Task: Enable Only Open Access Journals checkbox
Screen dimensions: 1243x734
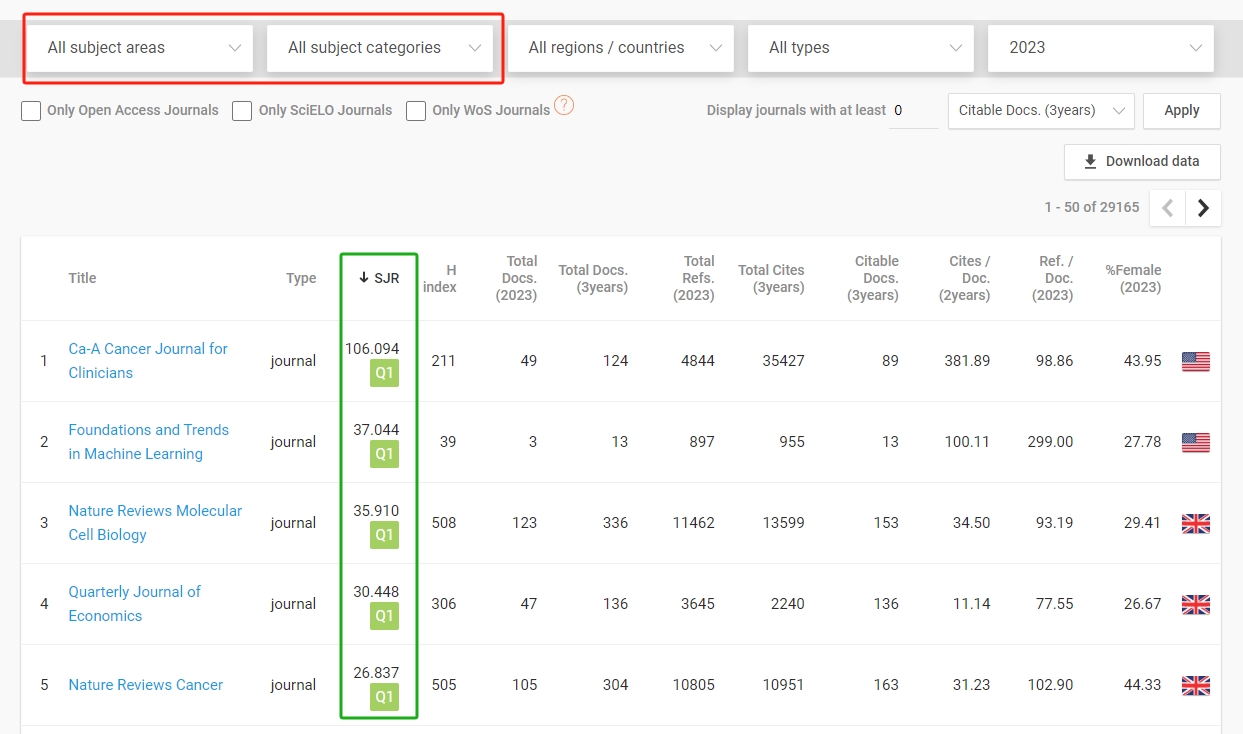Action: (x=31, y=111)
